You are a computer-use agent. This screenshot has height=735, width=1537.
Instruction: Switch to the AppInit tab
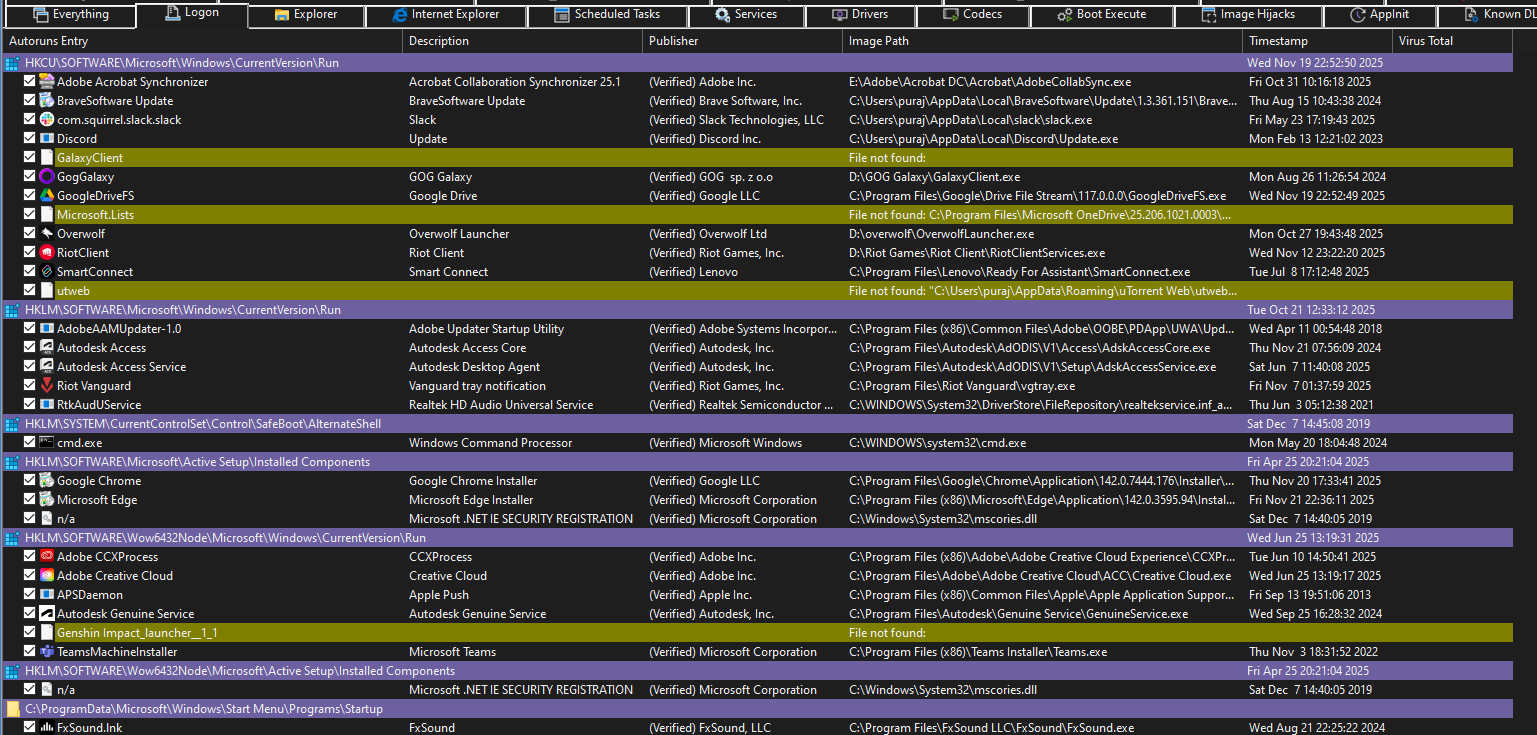(x=1380, y=15)
